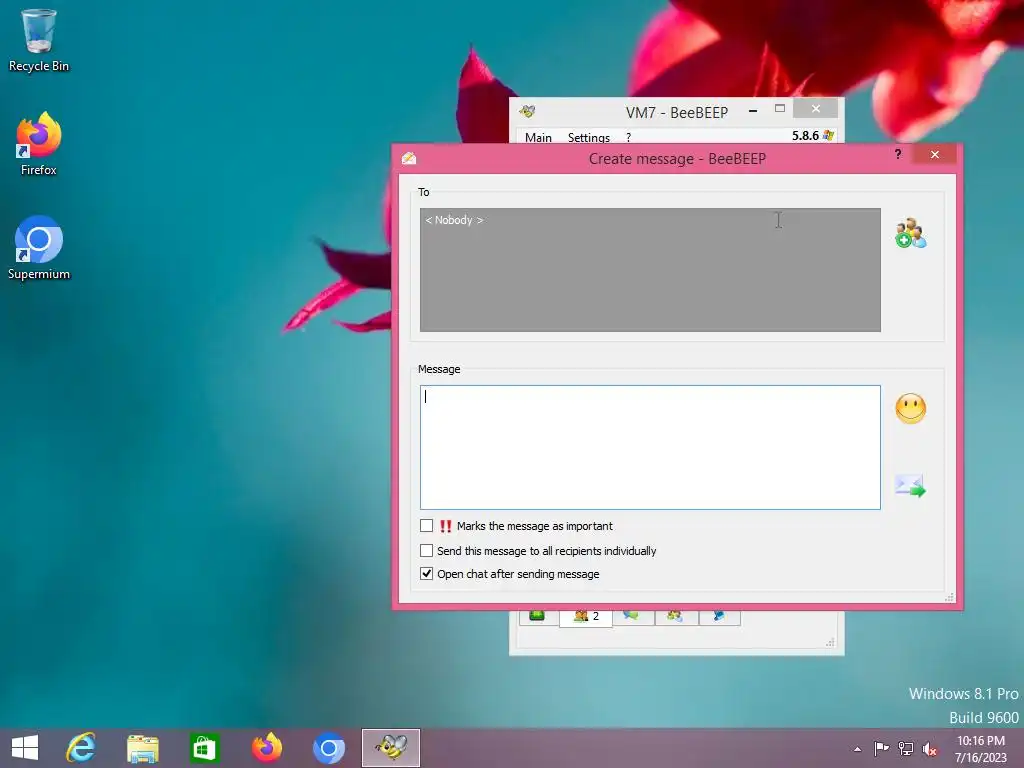Open the Recycle Bin desktop icon
This screenshot has width=1024, height=768.
click(39, 40)
